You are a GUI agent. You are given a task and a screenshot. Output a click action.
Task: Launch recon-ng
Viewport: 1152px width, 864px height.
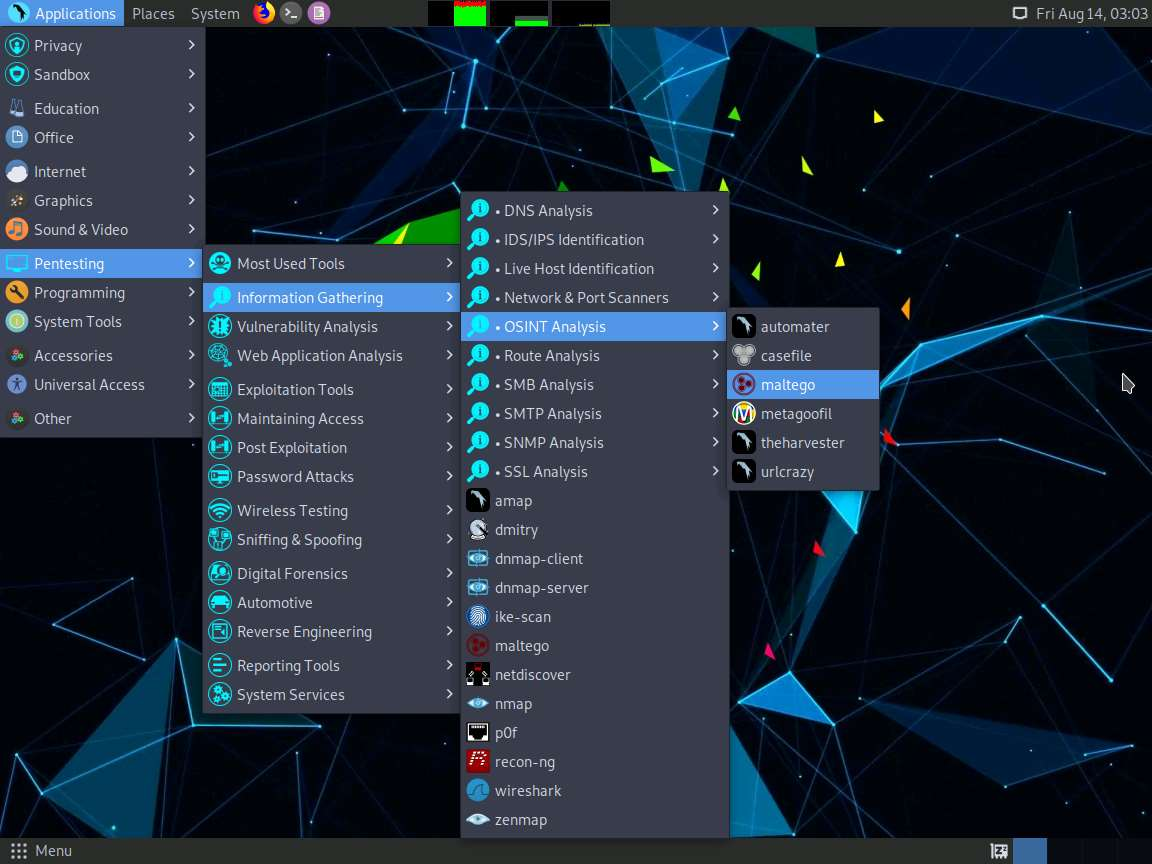coord(594,762)
